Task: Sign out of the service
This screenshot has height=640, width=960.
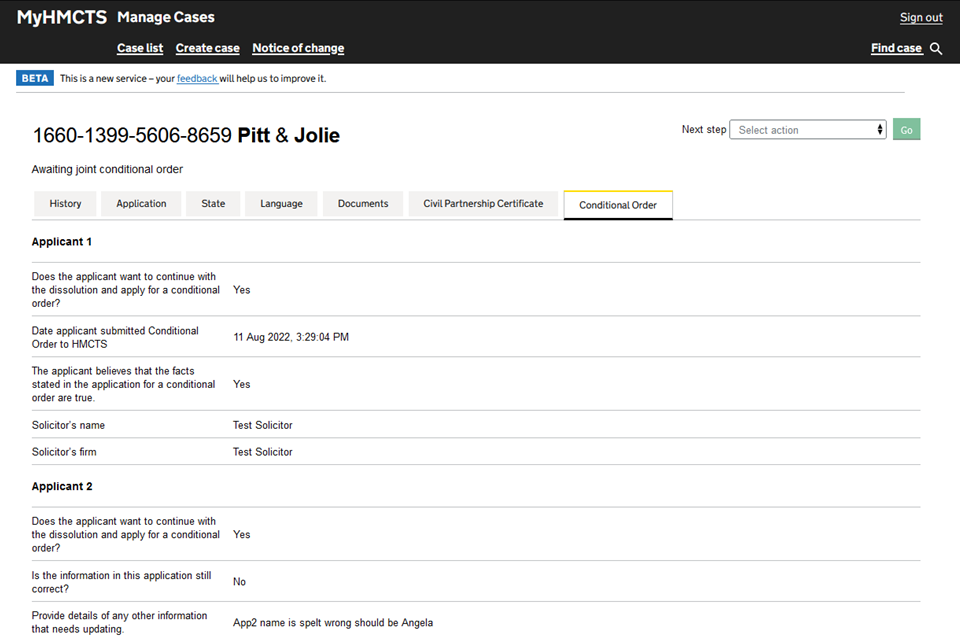Action: (921, 17)
